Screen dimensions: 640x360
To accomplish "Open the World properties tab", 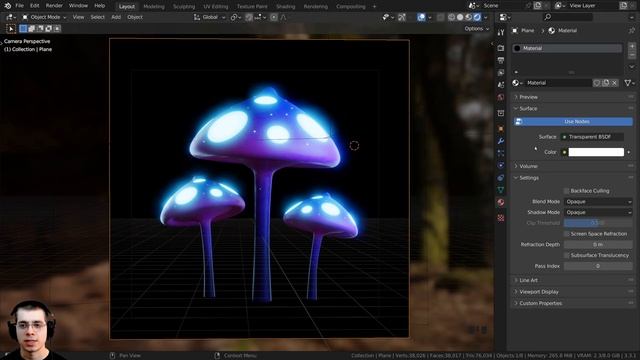I will [501, 97].
